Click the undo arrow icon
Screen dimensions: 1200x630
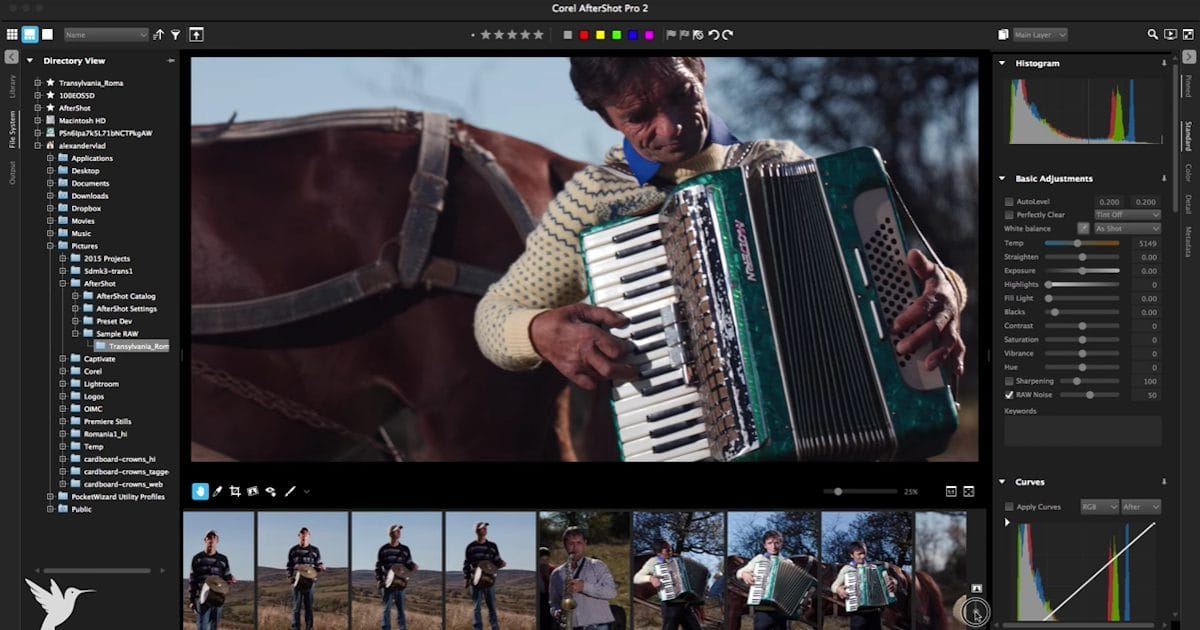(x=714, y=33)
